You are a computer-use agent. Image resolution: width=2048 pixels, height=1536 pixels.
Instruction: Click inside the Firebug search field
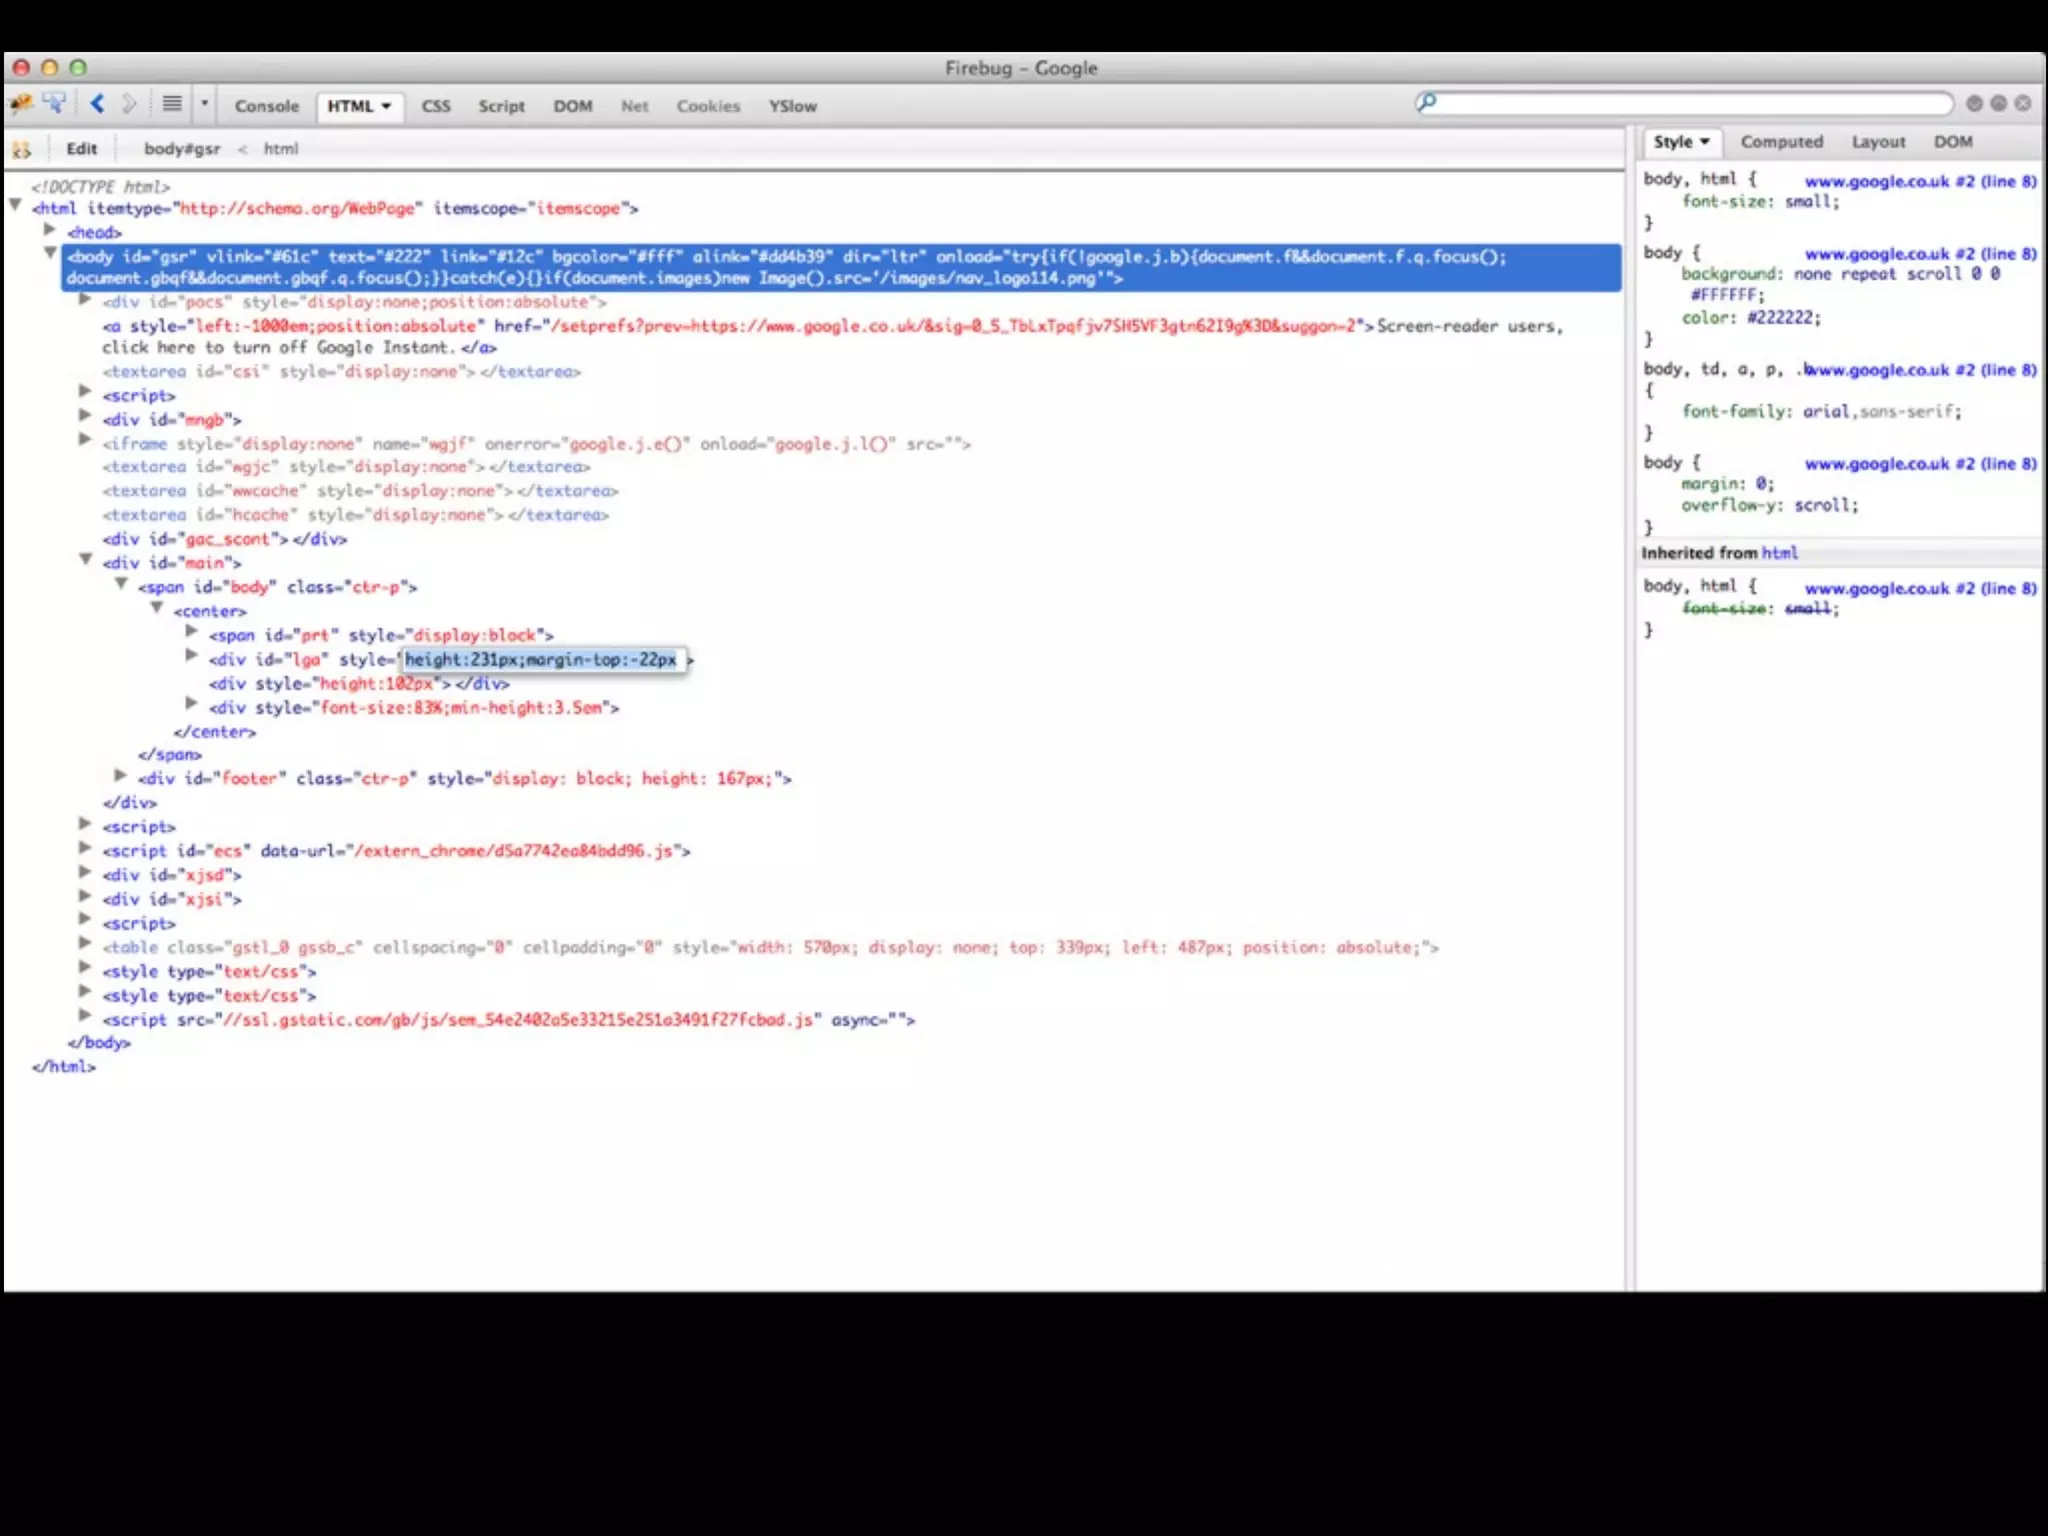[x=1690, y=104]
